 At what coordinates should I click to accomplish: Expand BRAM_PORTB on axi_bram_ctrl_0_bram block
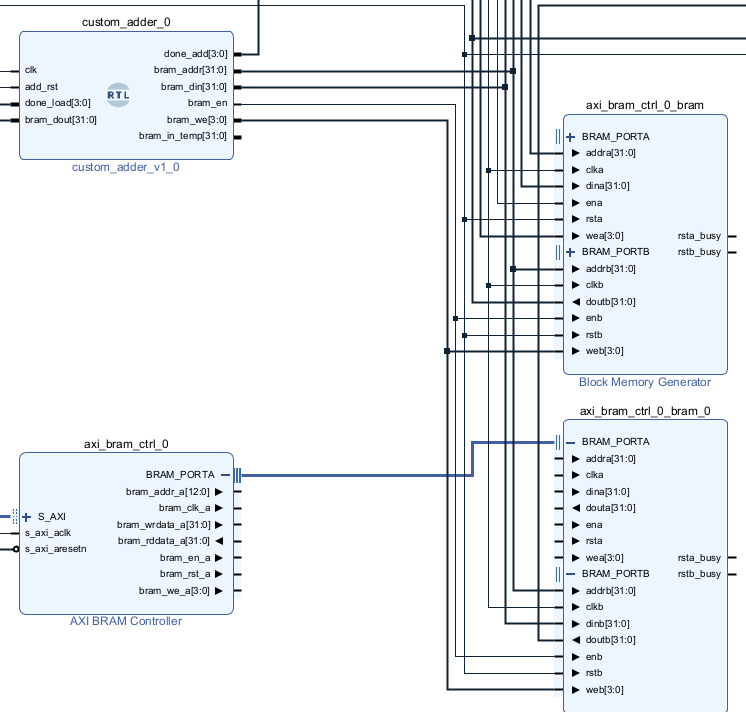coord(570,252)
